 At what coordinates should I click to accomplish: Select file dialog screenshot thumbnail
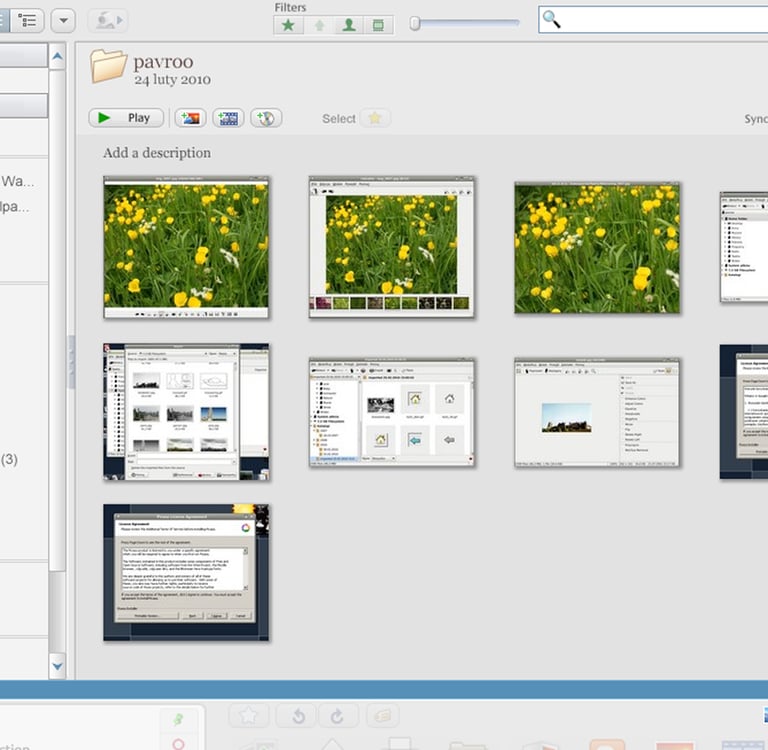pyautogui.click(x=186, y=411)
